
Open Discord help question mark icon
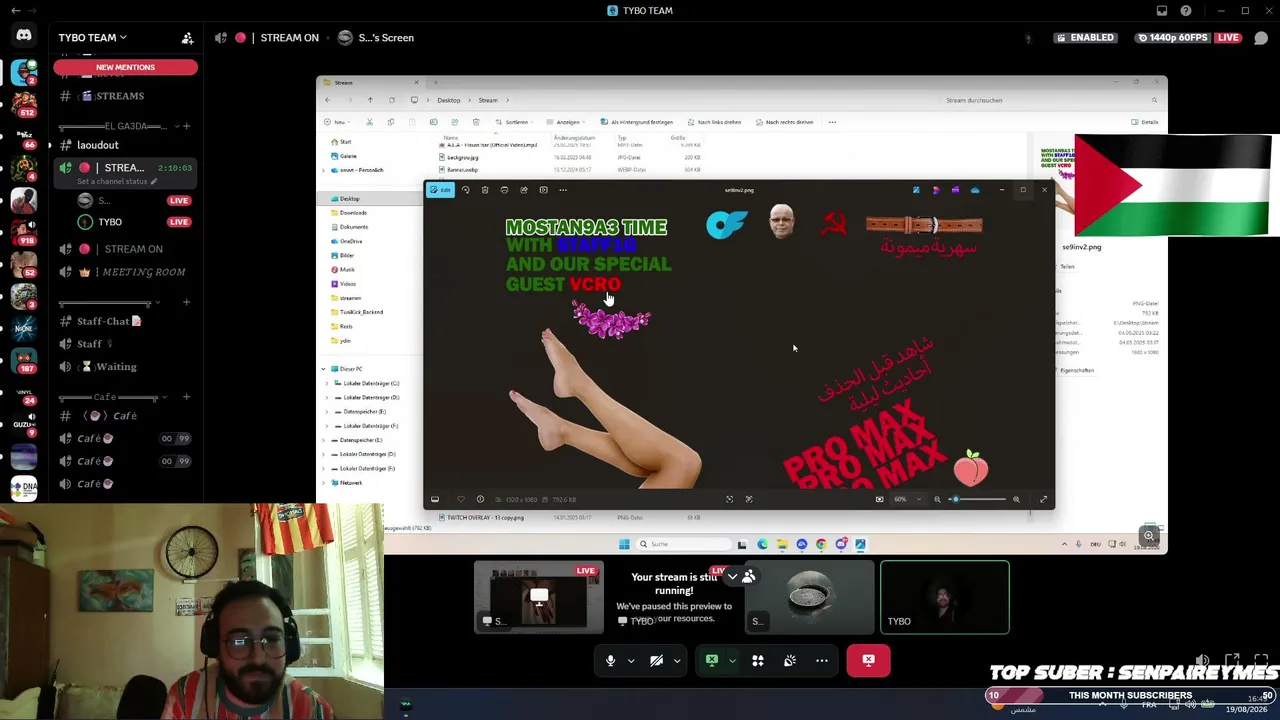point(1186,11)
